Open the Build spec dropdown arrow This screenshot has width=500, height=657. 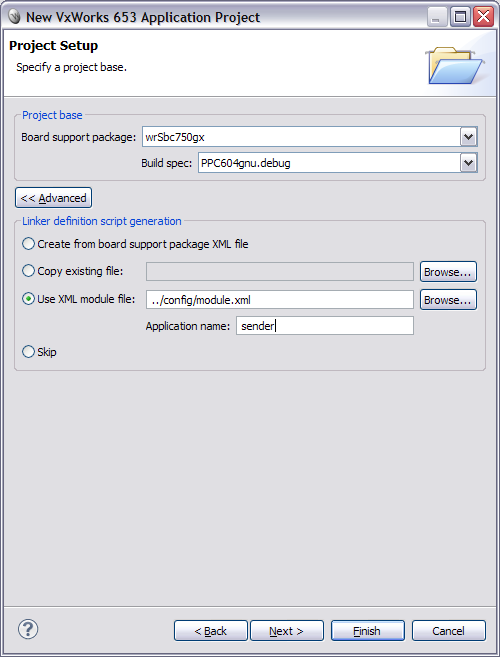tap(468, 163)
